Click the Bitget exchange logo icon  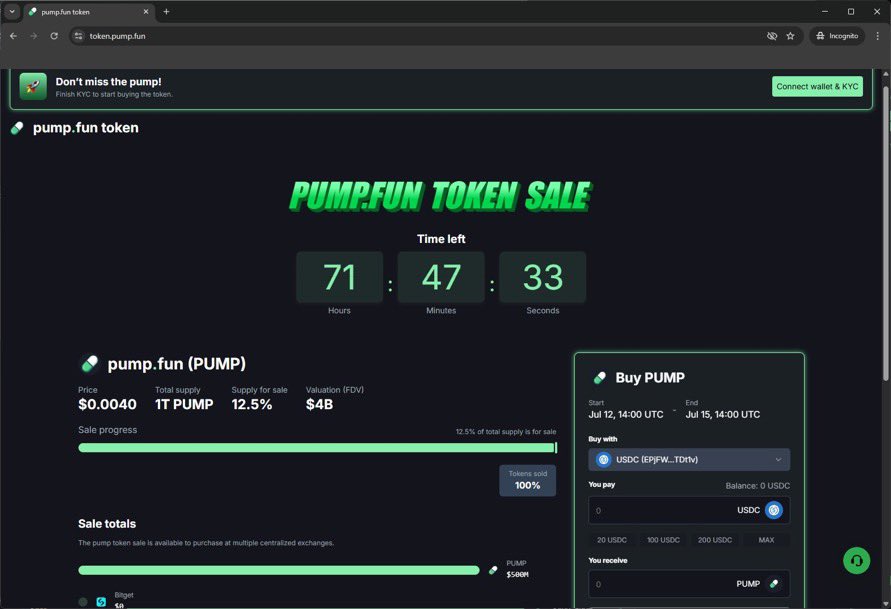[x=101, y=602]
